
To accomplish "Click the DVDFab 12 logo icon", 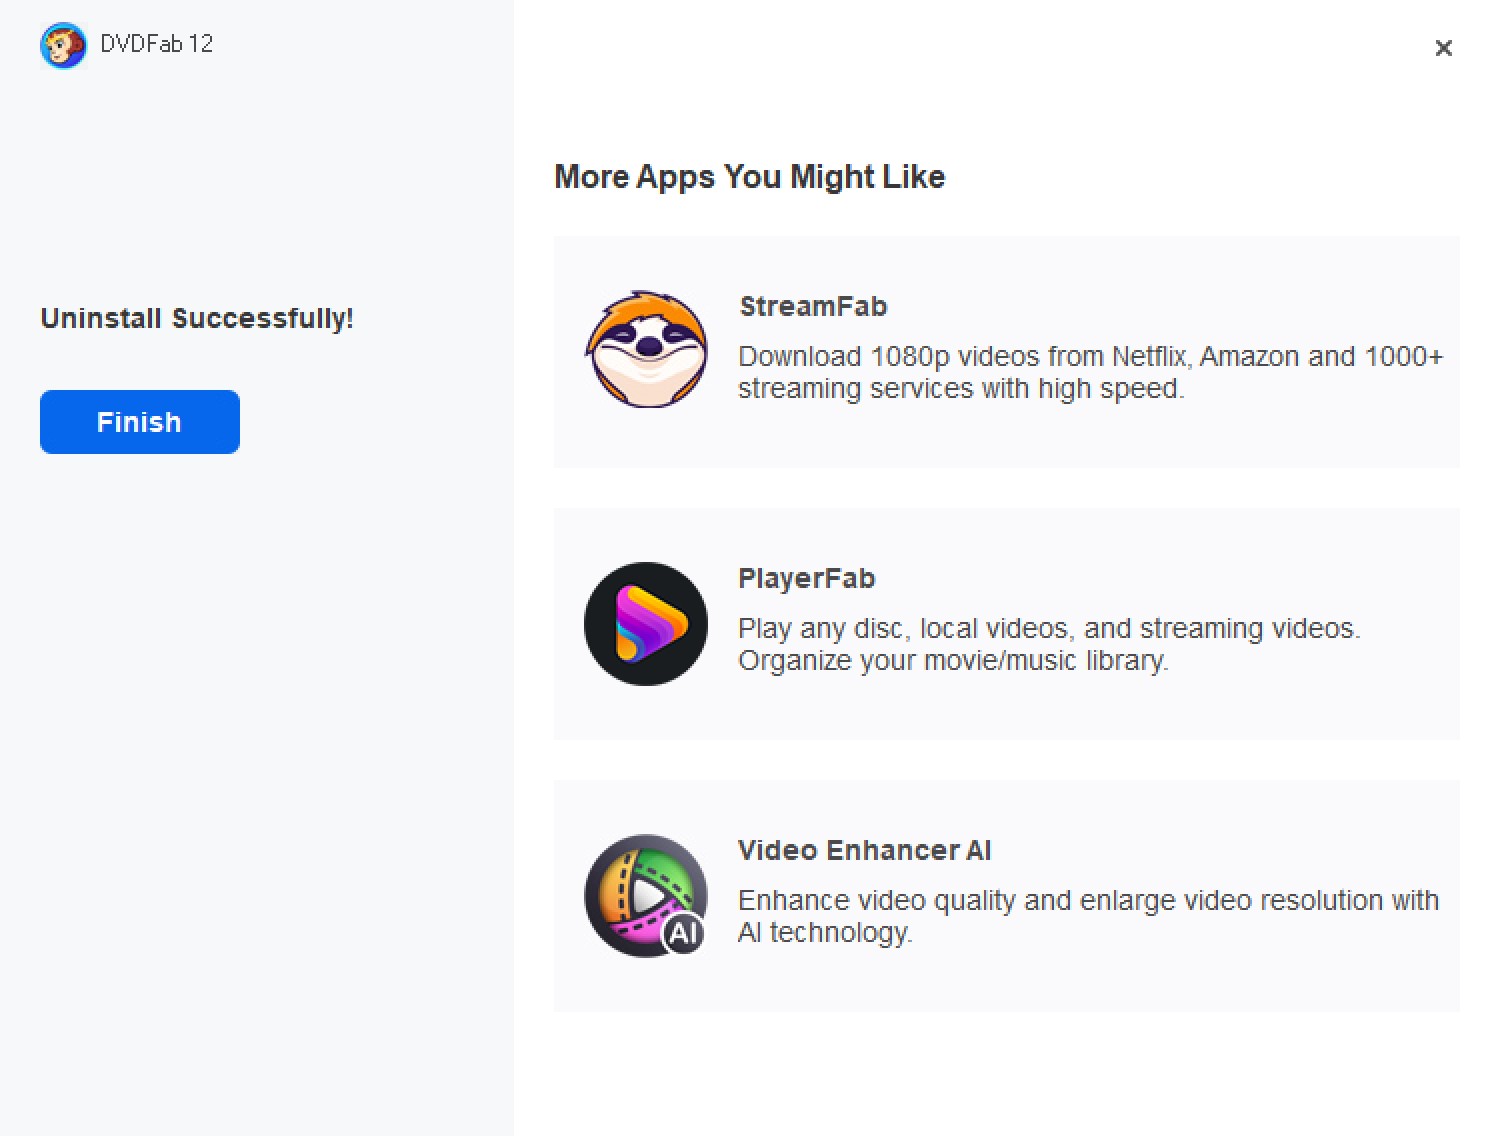I will 63,46.
